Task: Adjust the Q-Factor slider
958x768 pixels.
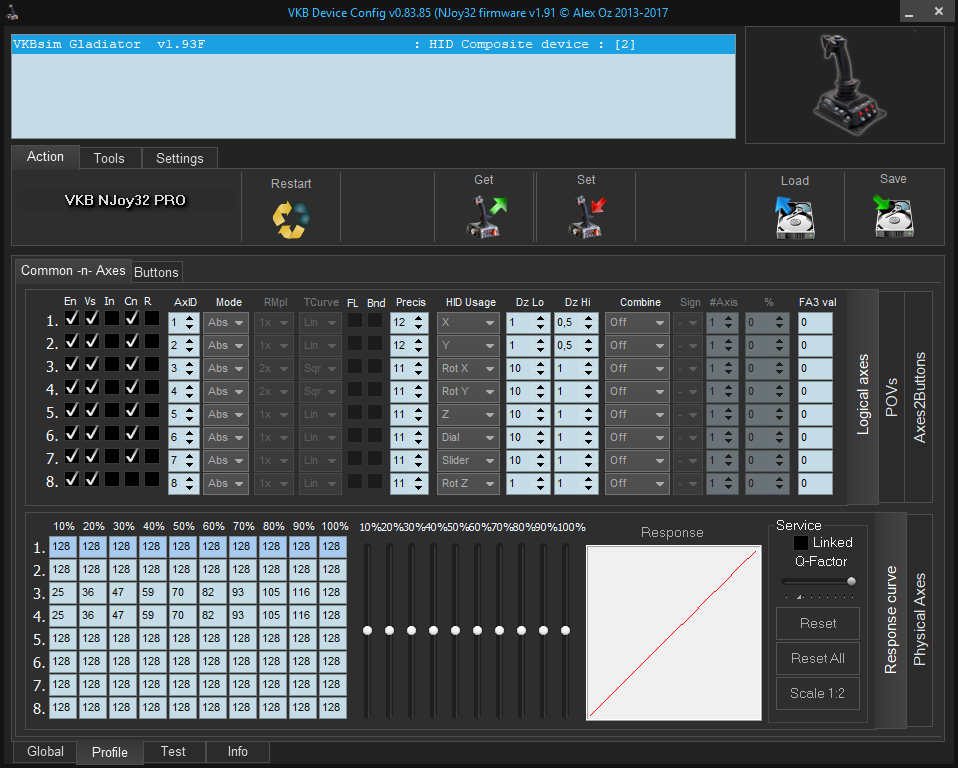Action: click(851, 581)
